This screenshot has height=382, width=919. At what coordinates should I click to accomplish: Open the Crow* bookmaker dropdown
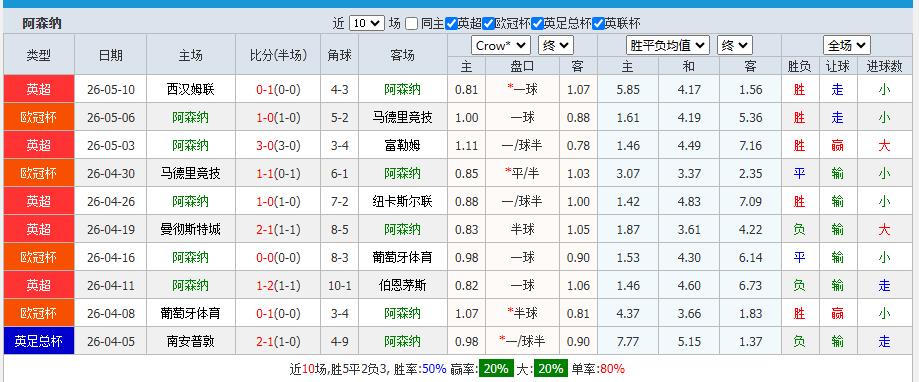501,46
